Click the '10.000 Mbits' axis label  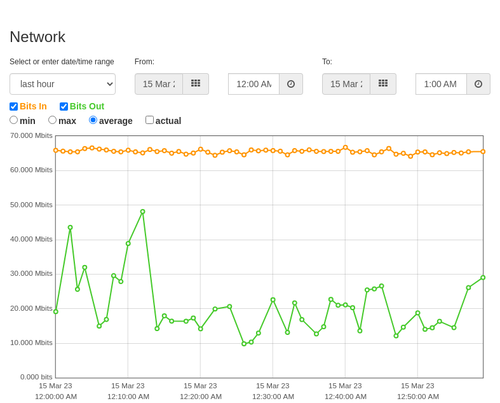(x=31, y=343)
